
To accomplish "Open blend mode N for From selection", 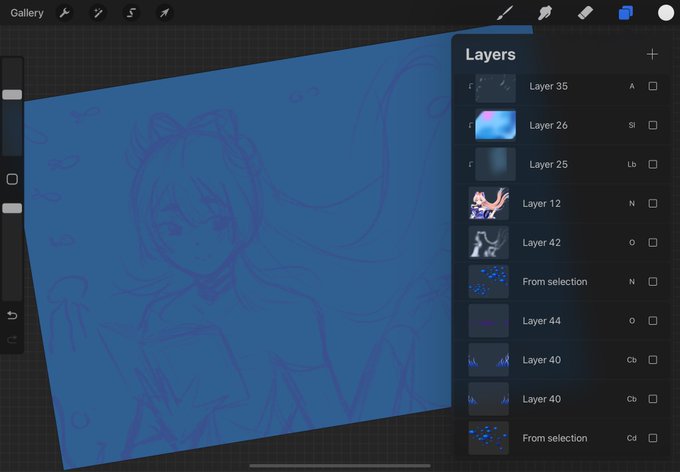I will [x=632, y=282].
